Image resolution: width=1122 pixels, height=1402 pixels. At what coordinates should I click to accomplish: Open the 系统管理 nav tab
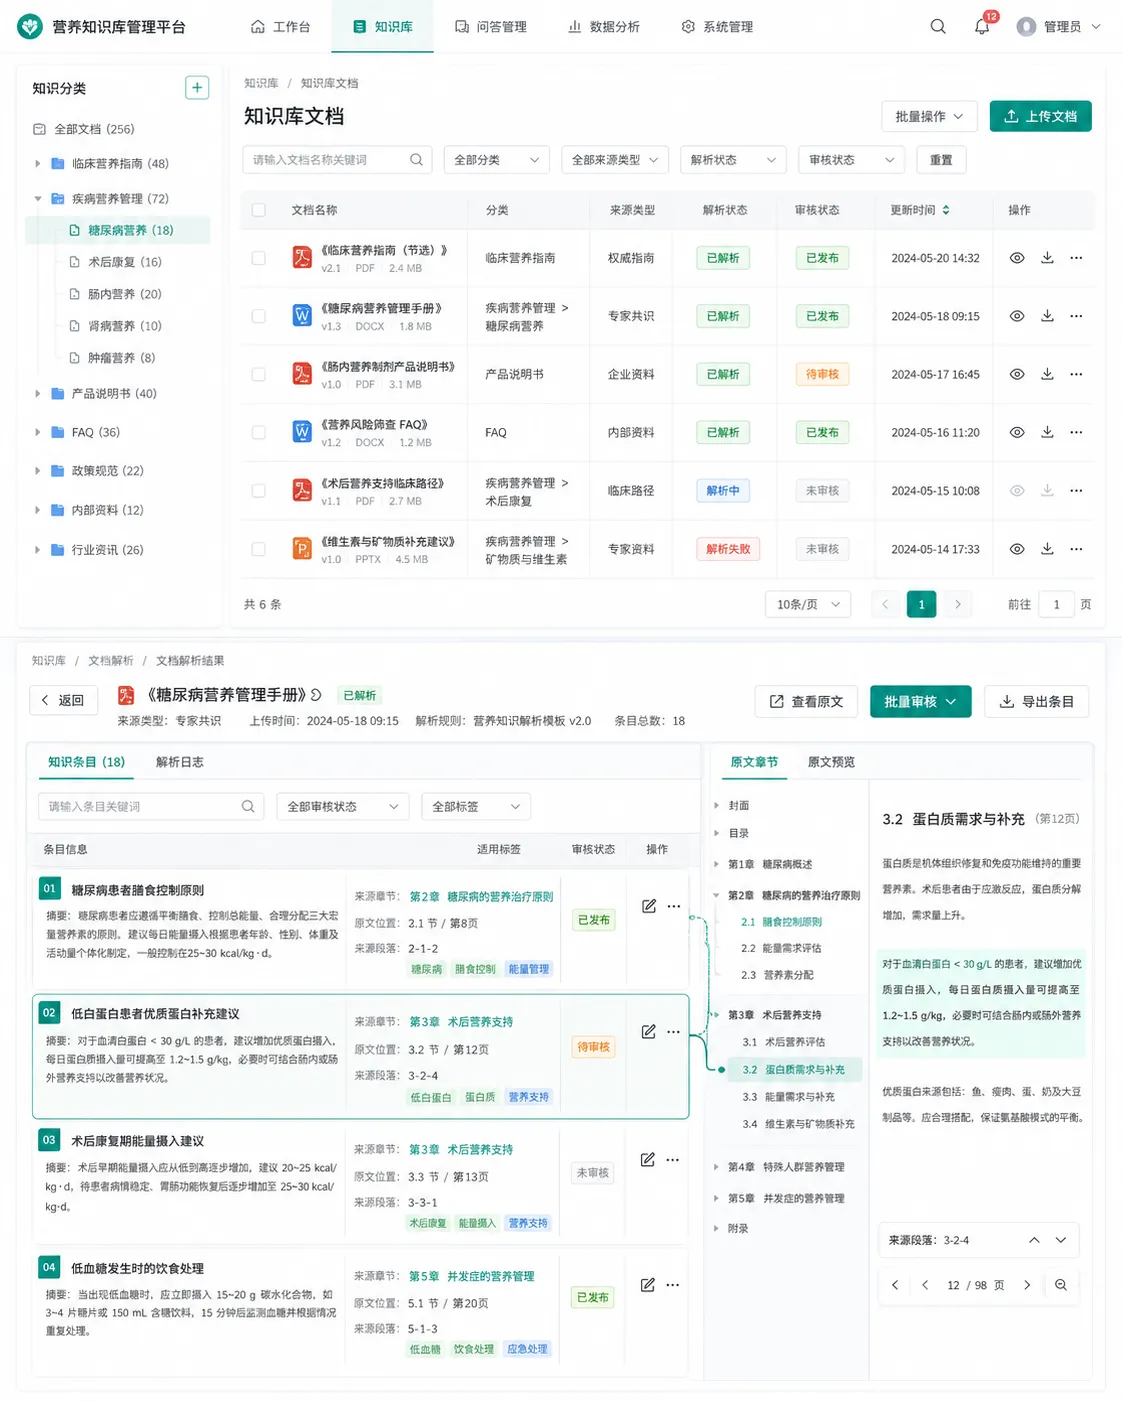[x=717, y=27]
